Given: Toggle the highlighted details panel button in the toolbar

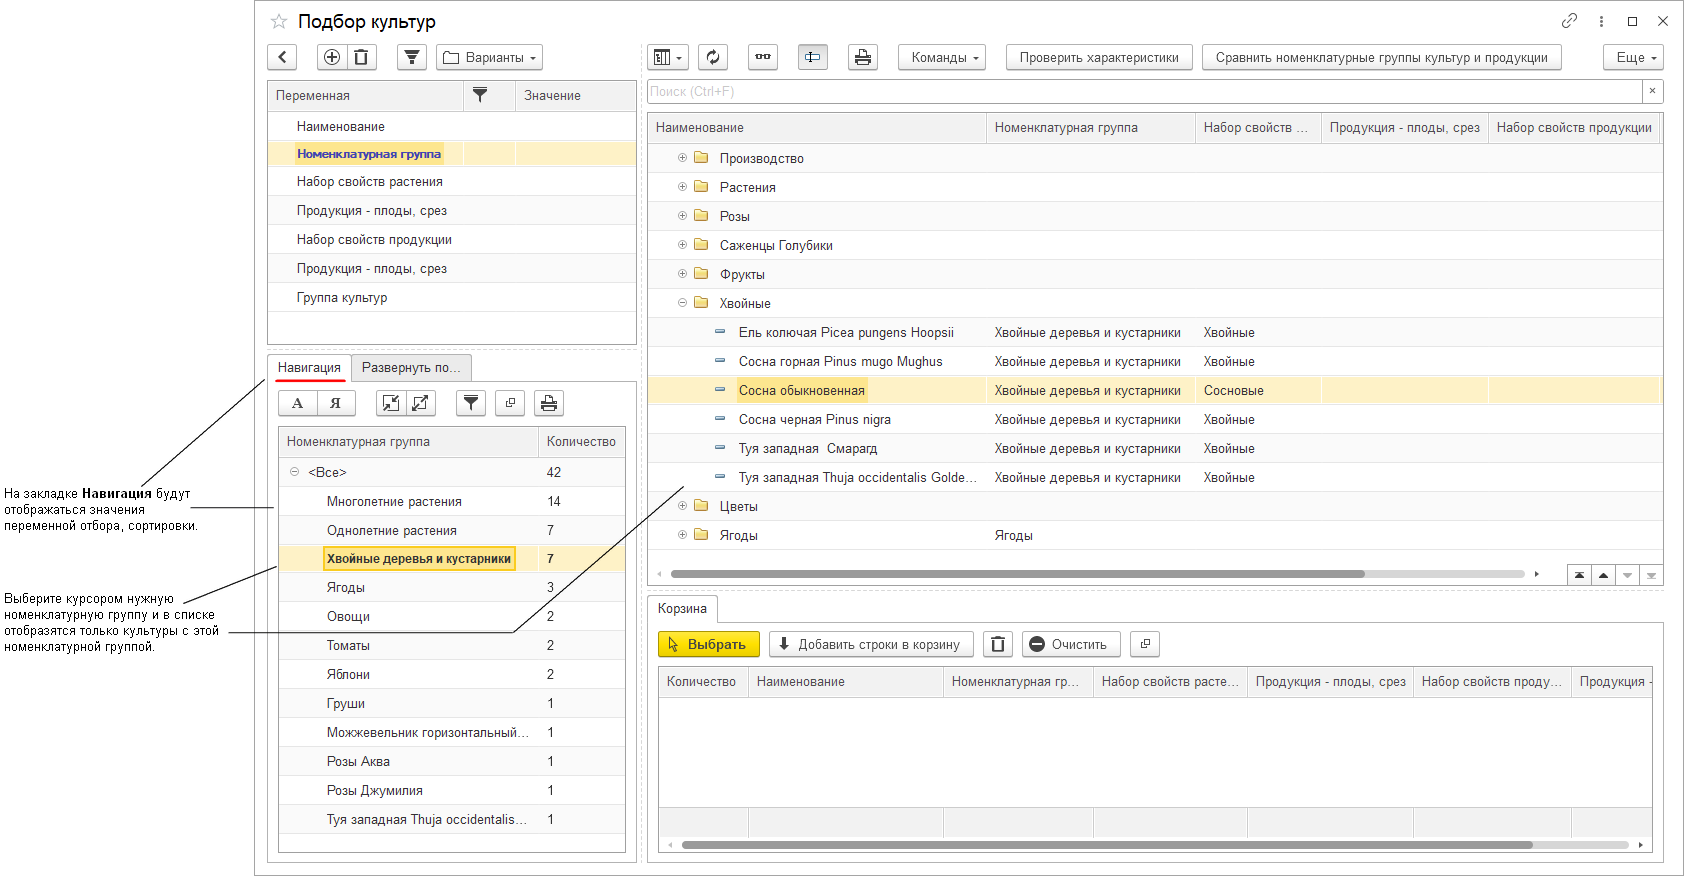Looking at the screenshot, I should pyautogui.click(x=812, y=57).
